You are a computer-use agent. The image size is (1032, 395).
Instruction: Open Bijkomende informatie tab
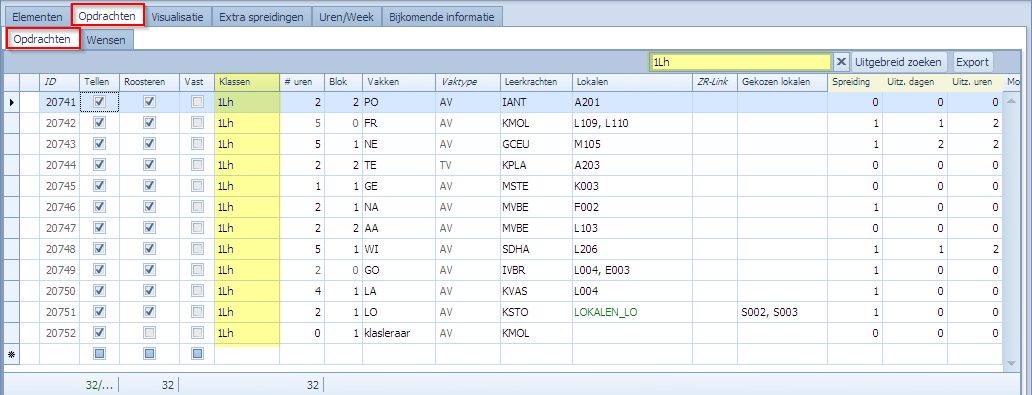(442, 17)
